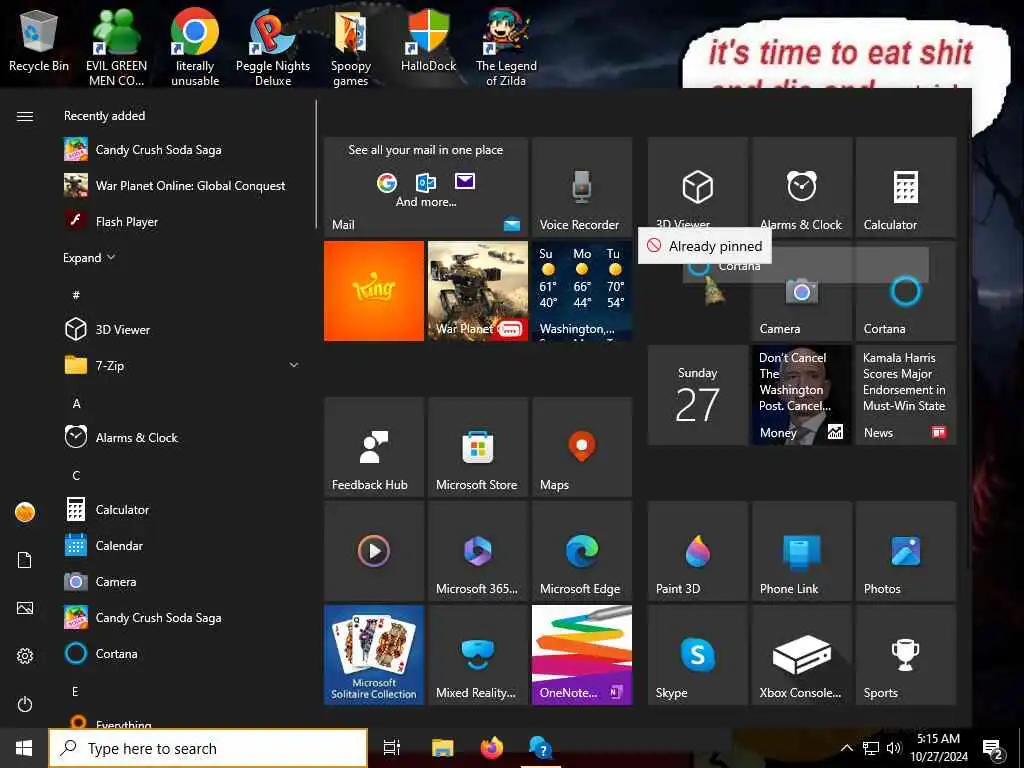The width and height of the screenshot is (1024, 768).
Task: Launch Firefox from the taskbar
Action: tap(492, 748)
